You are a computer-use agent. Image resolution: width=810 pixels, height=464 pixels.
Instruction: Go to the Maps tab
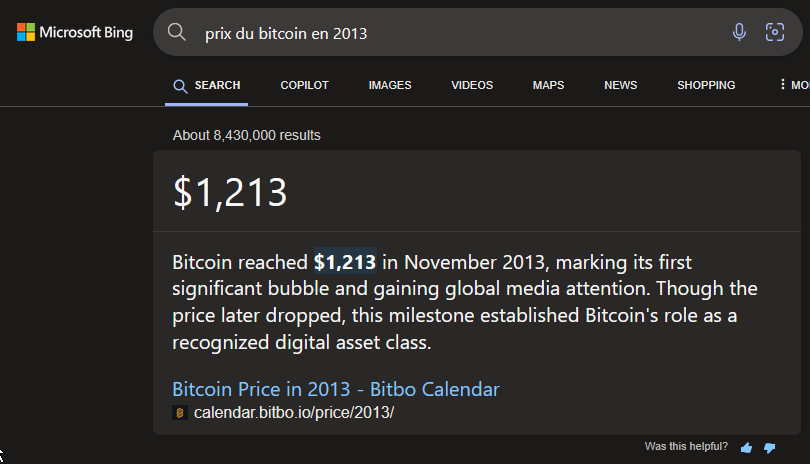pyautogui.click(x=549, y=85)
